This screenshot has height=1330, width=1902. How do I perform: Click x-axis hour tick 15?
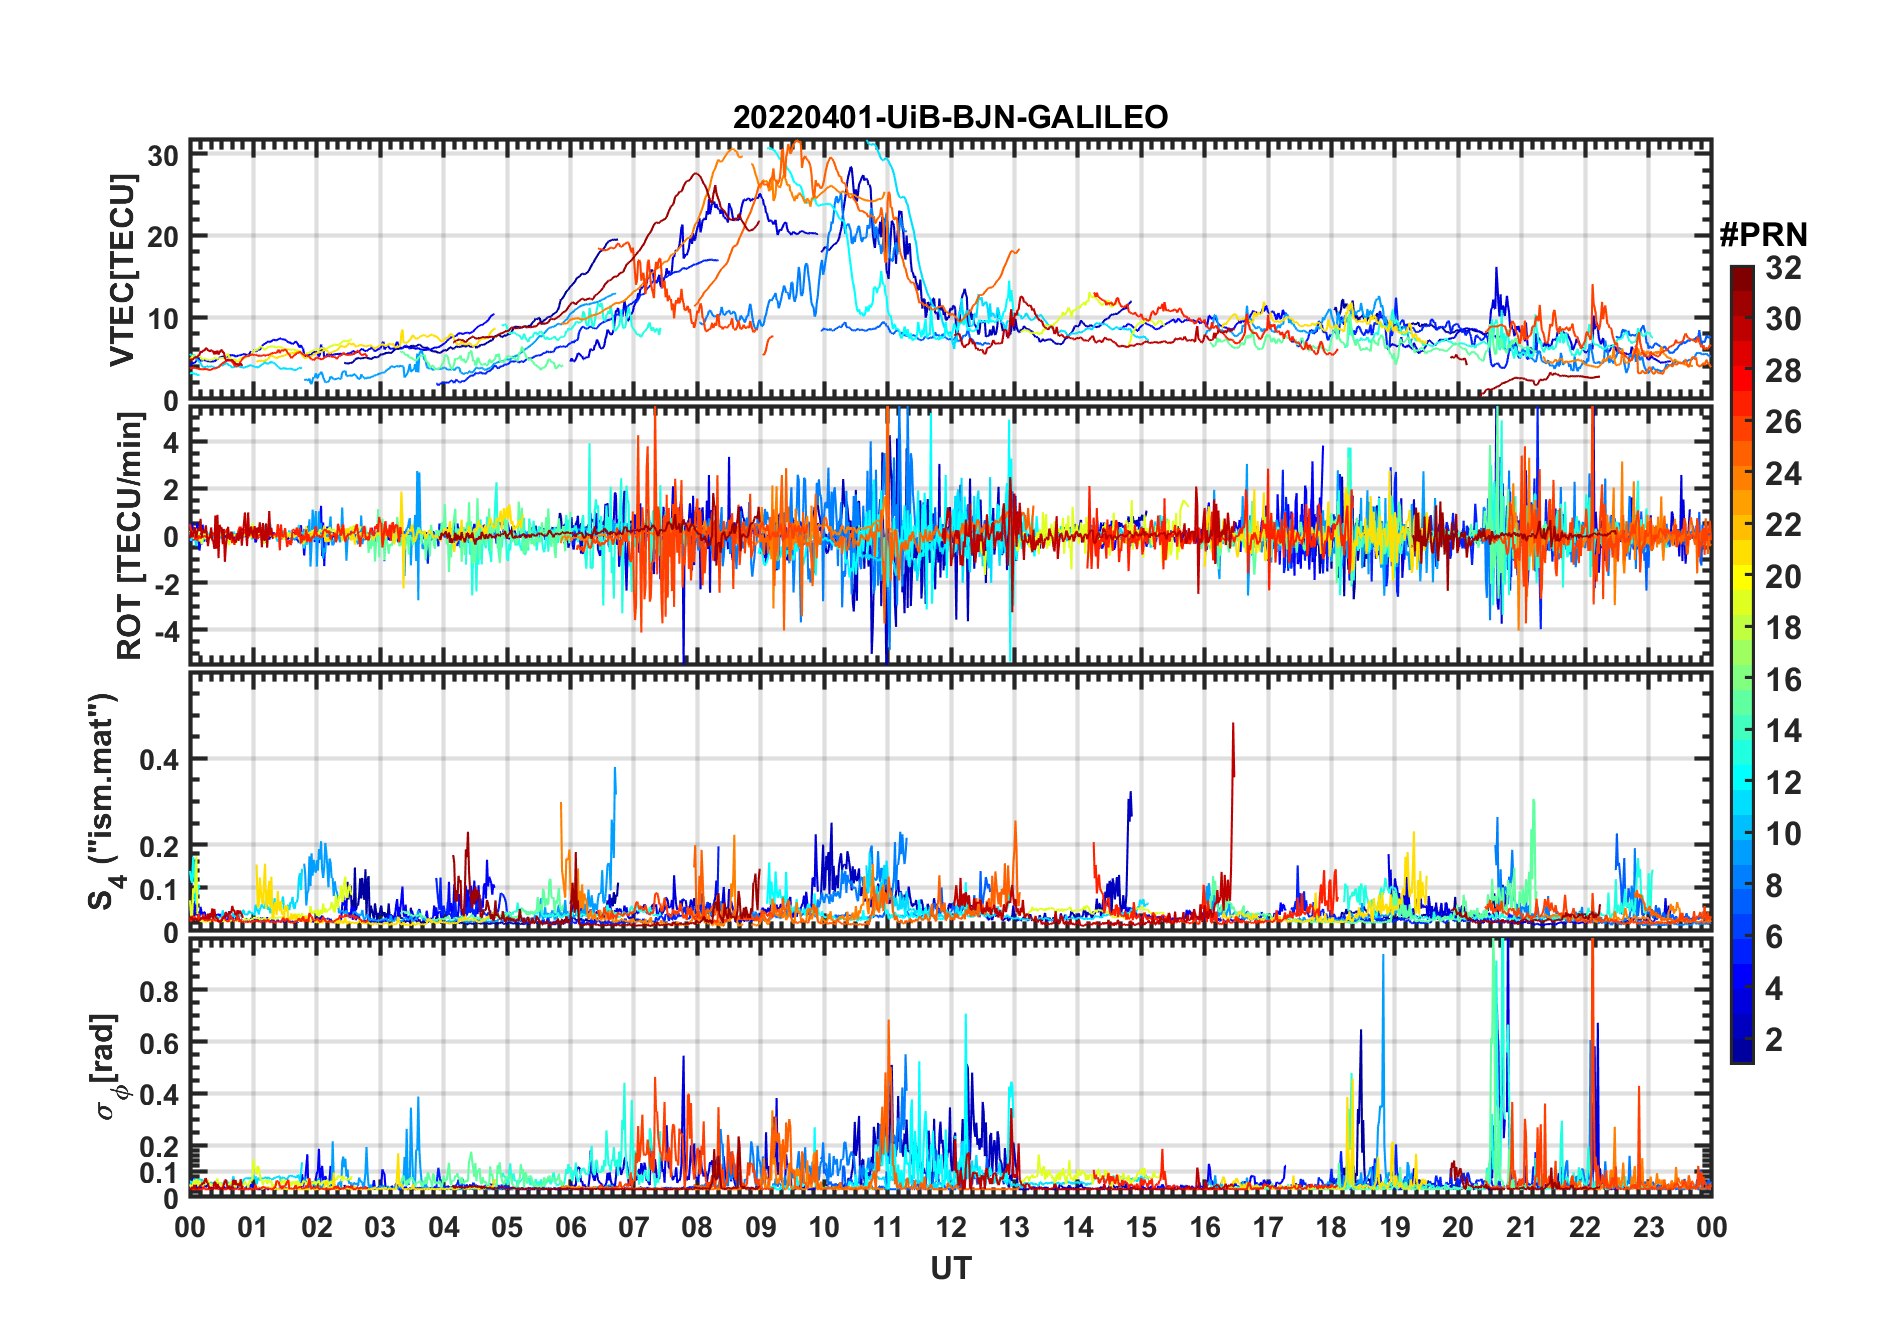(1141, 1227)
